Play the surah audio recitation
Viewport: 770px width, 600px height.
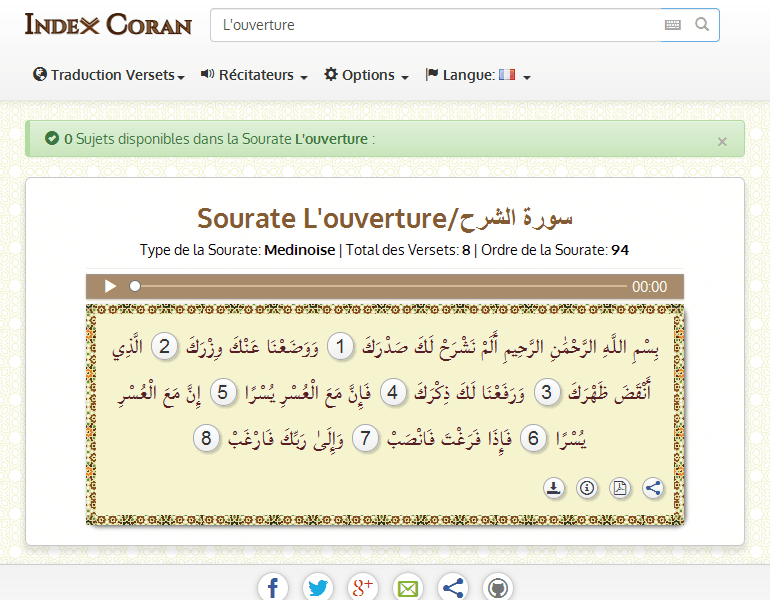pos(110,287)
